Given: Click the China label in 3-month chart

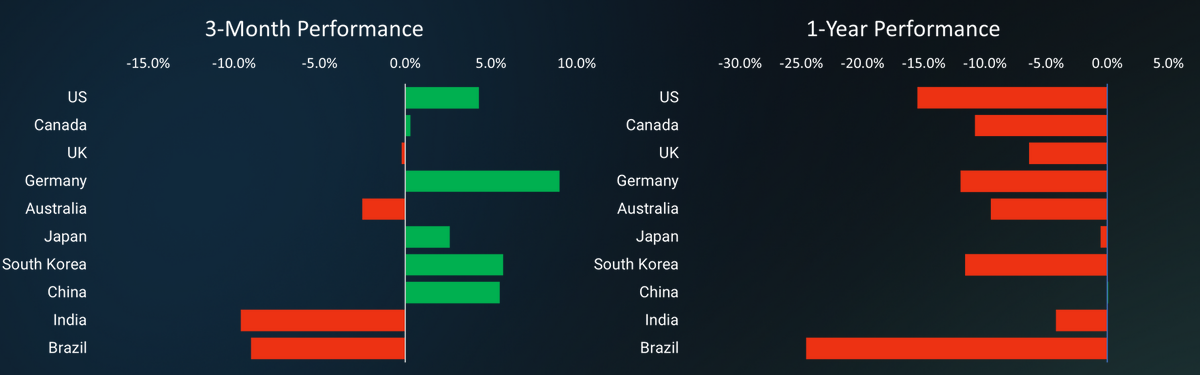Looking at the screenshot, I should pyautogui.click(x=67, y=292).
